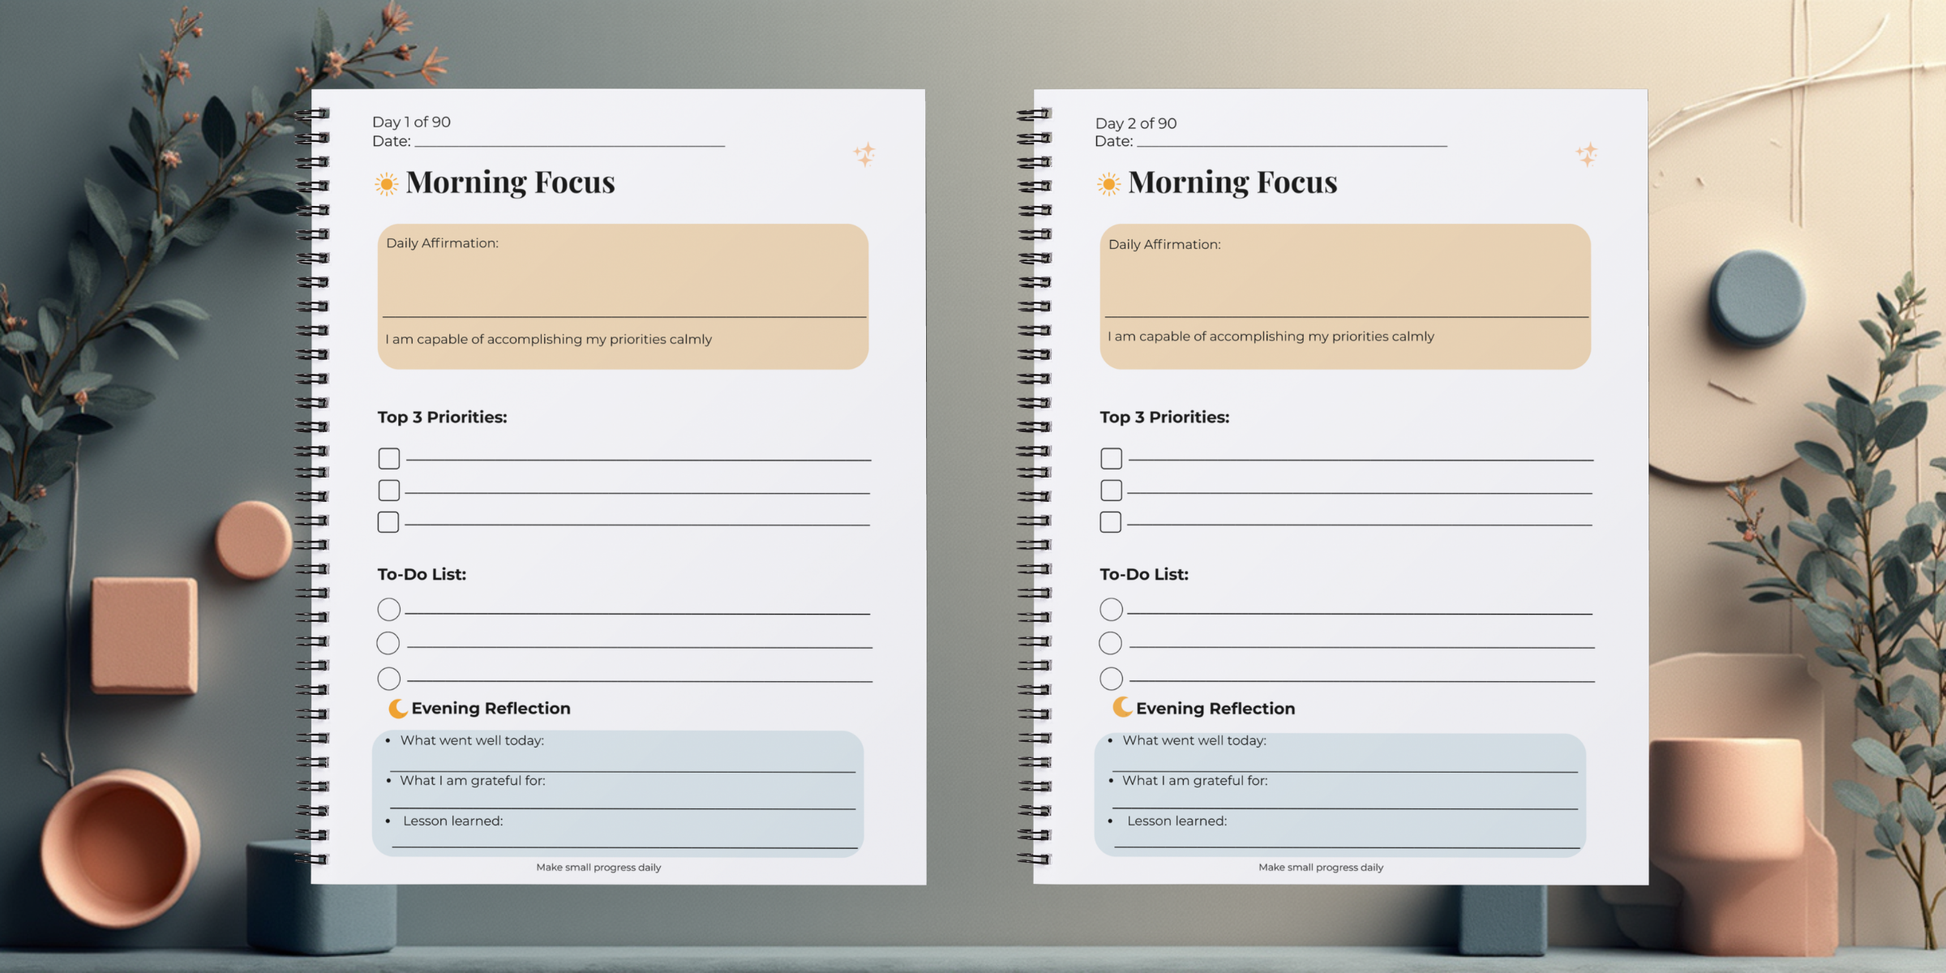
Task: Mark the third priority checkbox on Day 1
Action: coord(388,522)
